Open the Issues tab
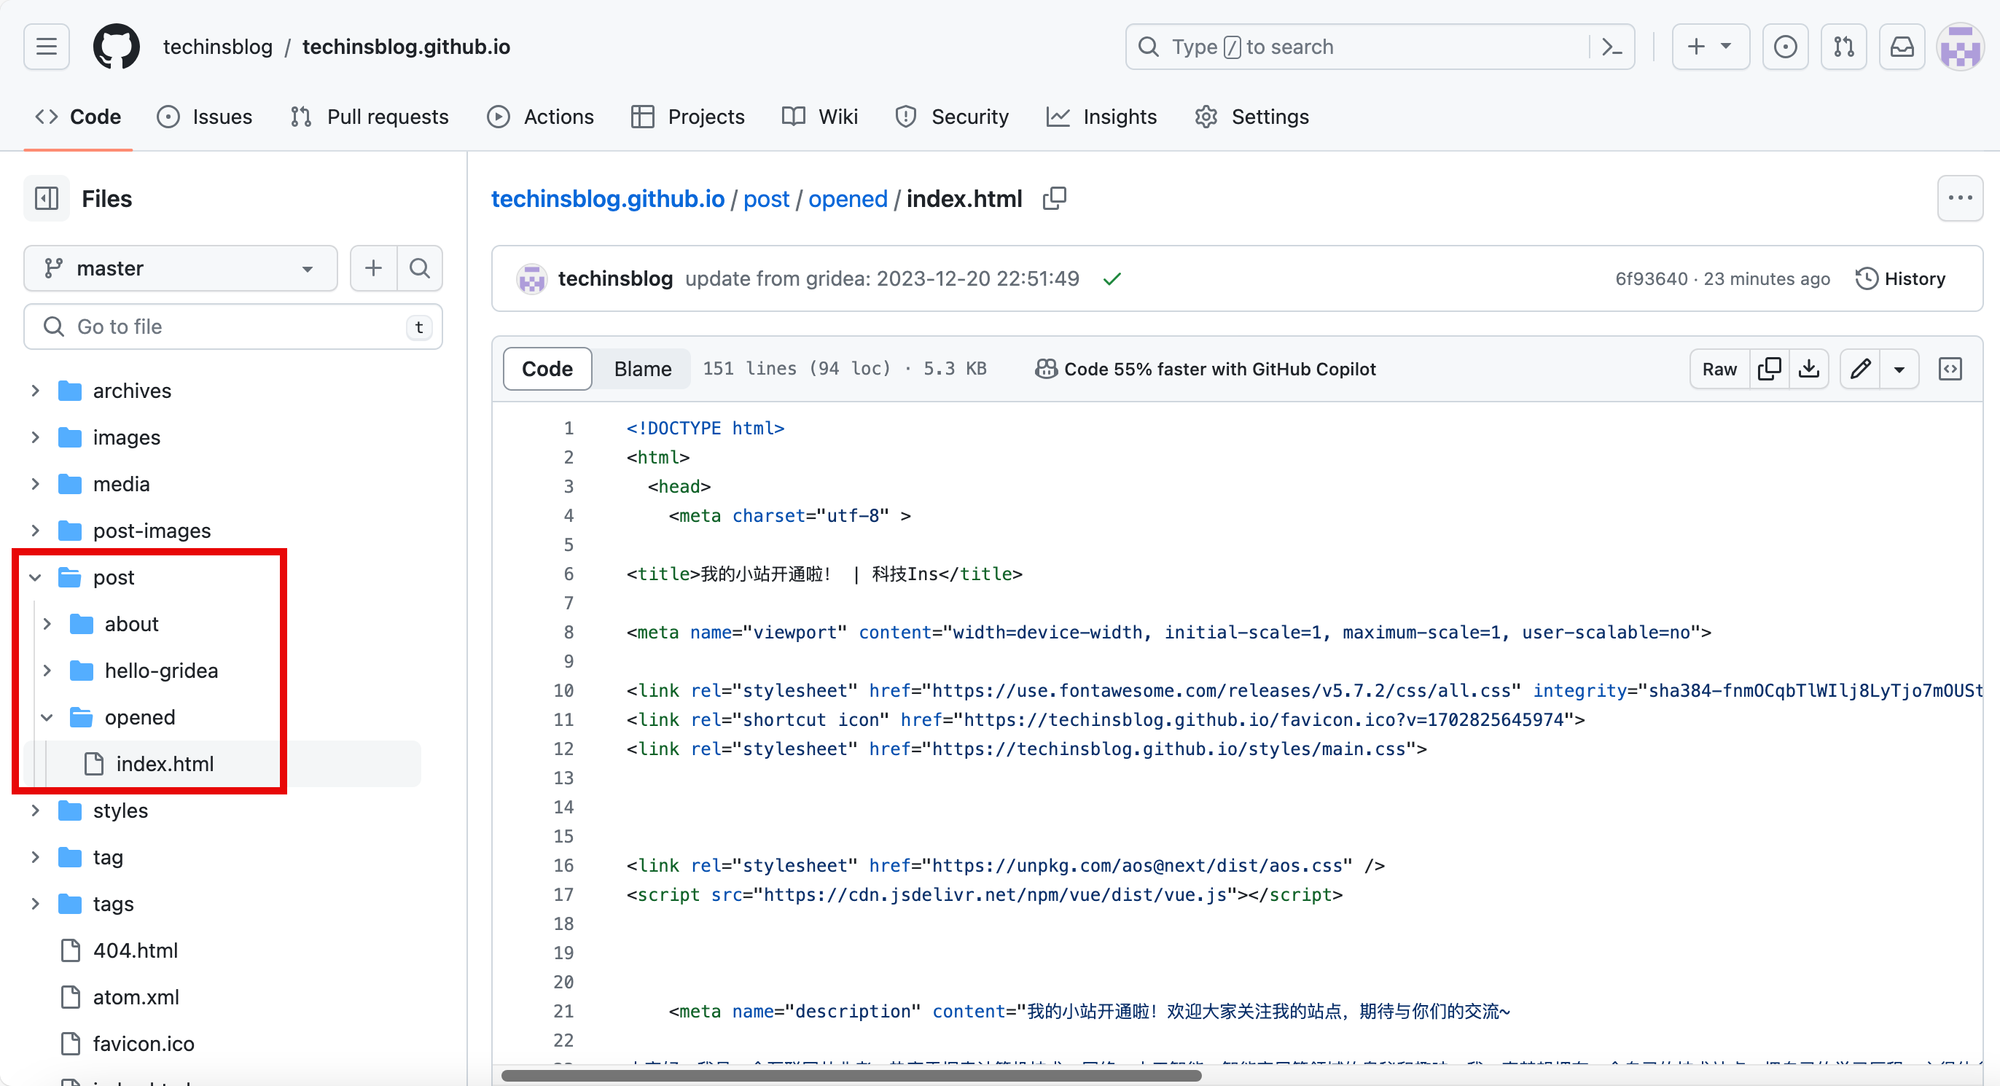This screenshot has height=1086, width=2000. 205,117
